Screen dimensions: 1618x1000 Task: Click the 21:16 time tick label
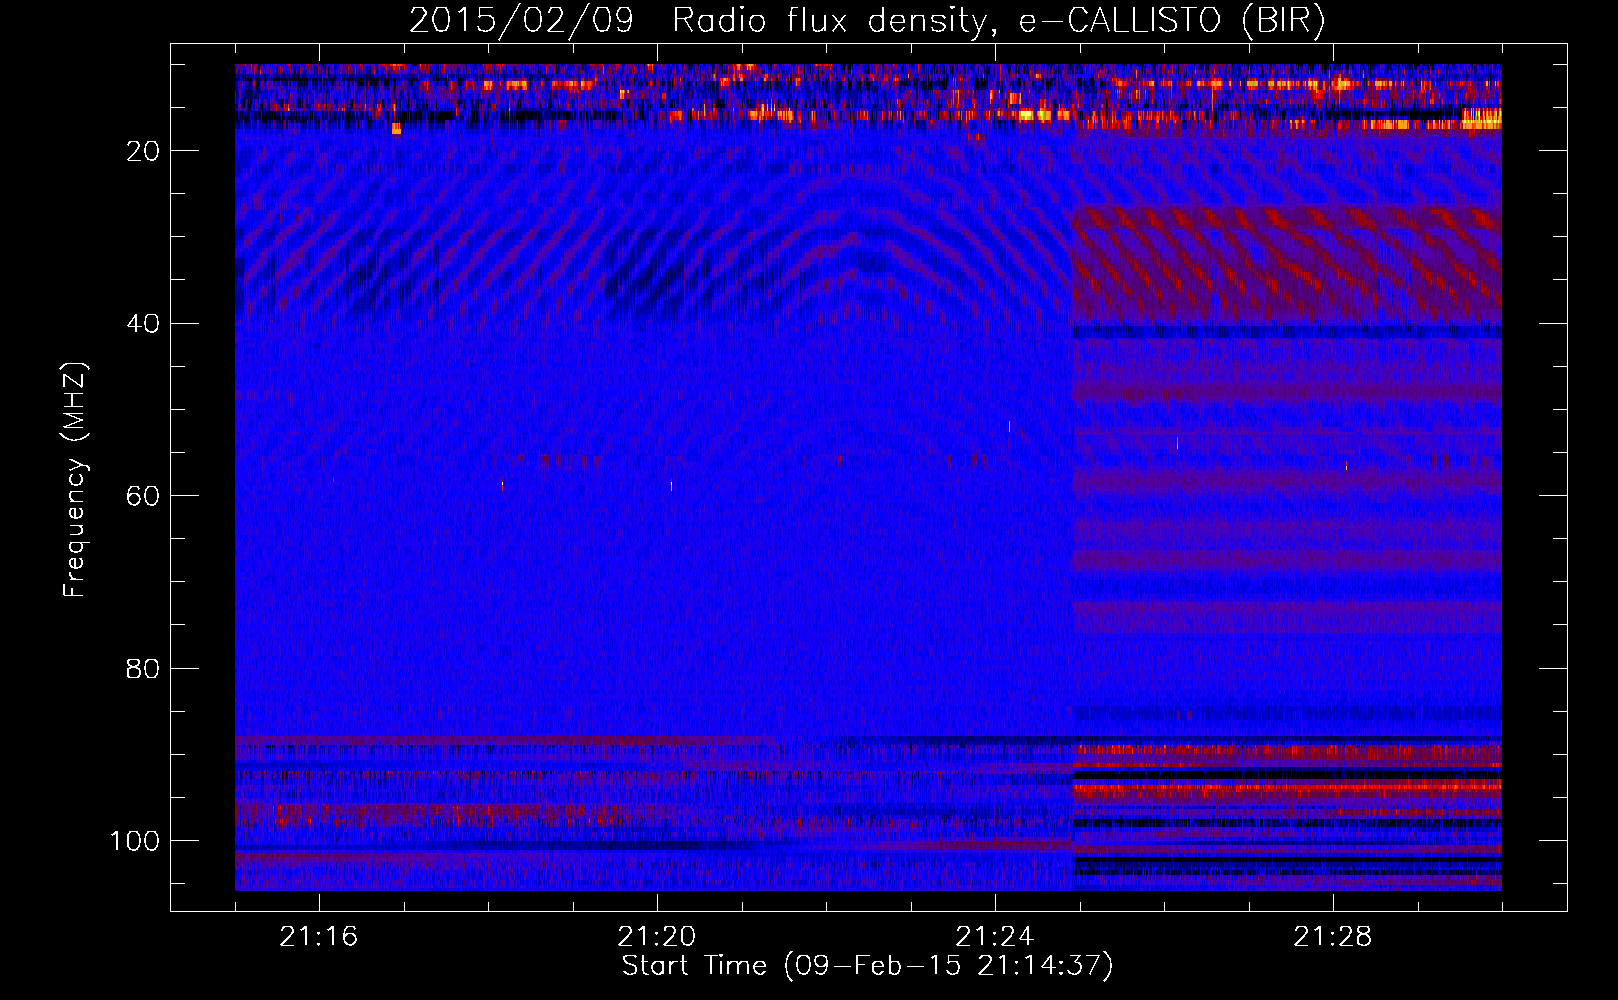click(x=318, y=937)
